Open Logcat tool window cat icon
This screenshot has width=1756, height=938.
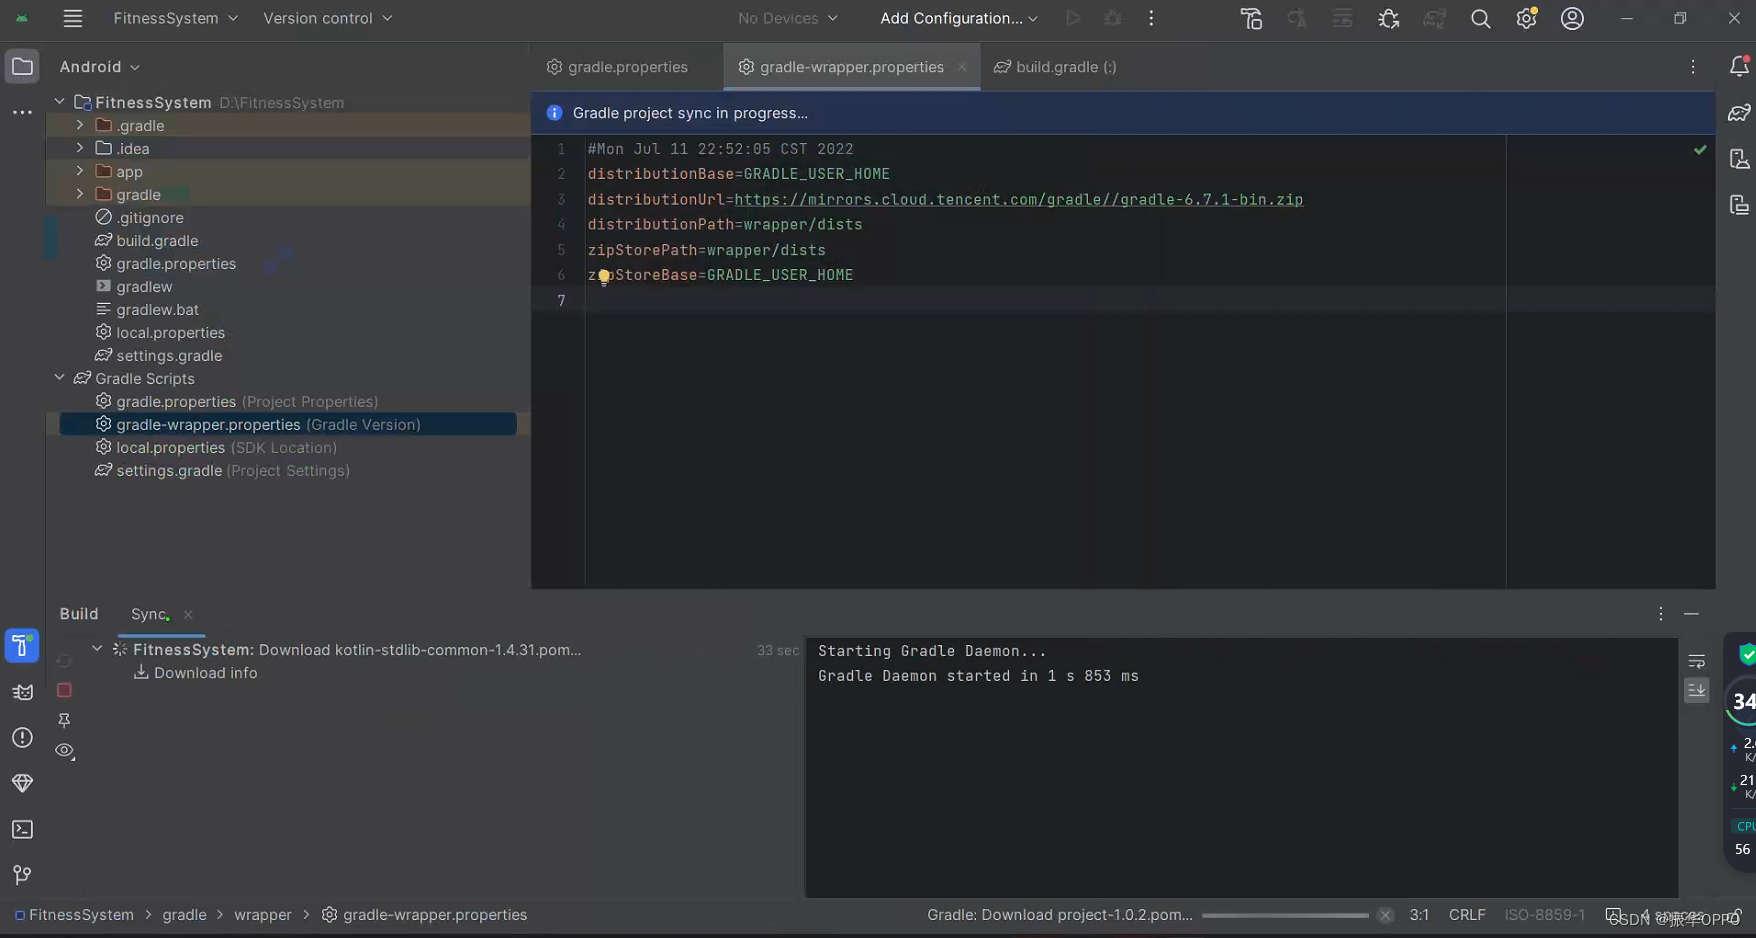(x=22, y=692)
